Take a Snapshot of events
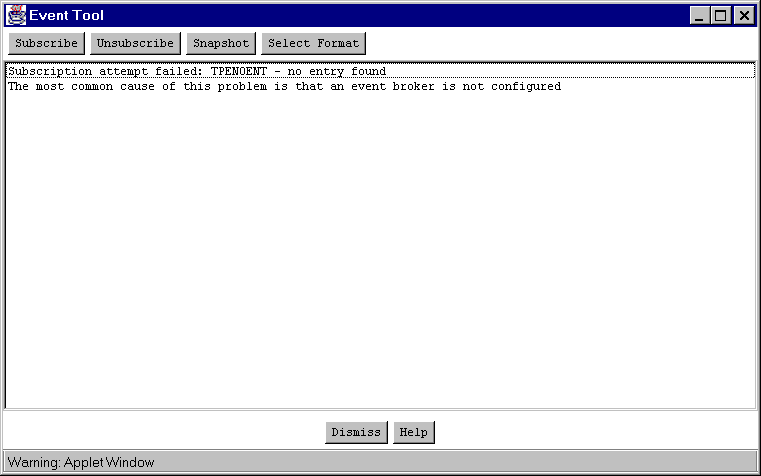Viewport: 761px width, 476px height. [x=221, y=43]
